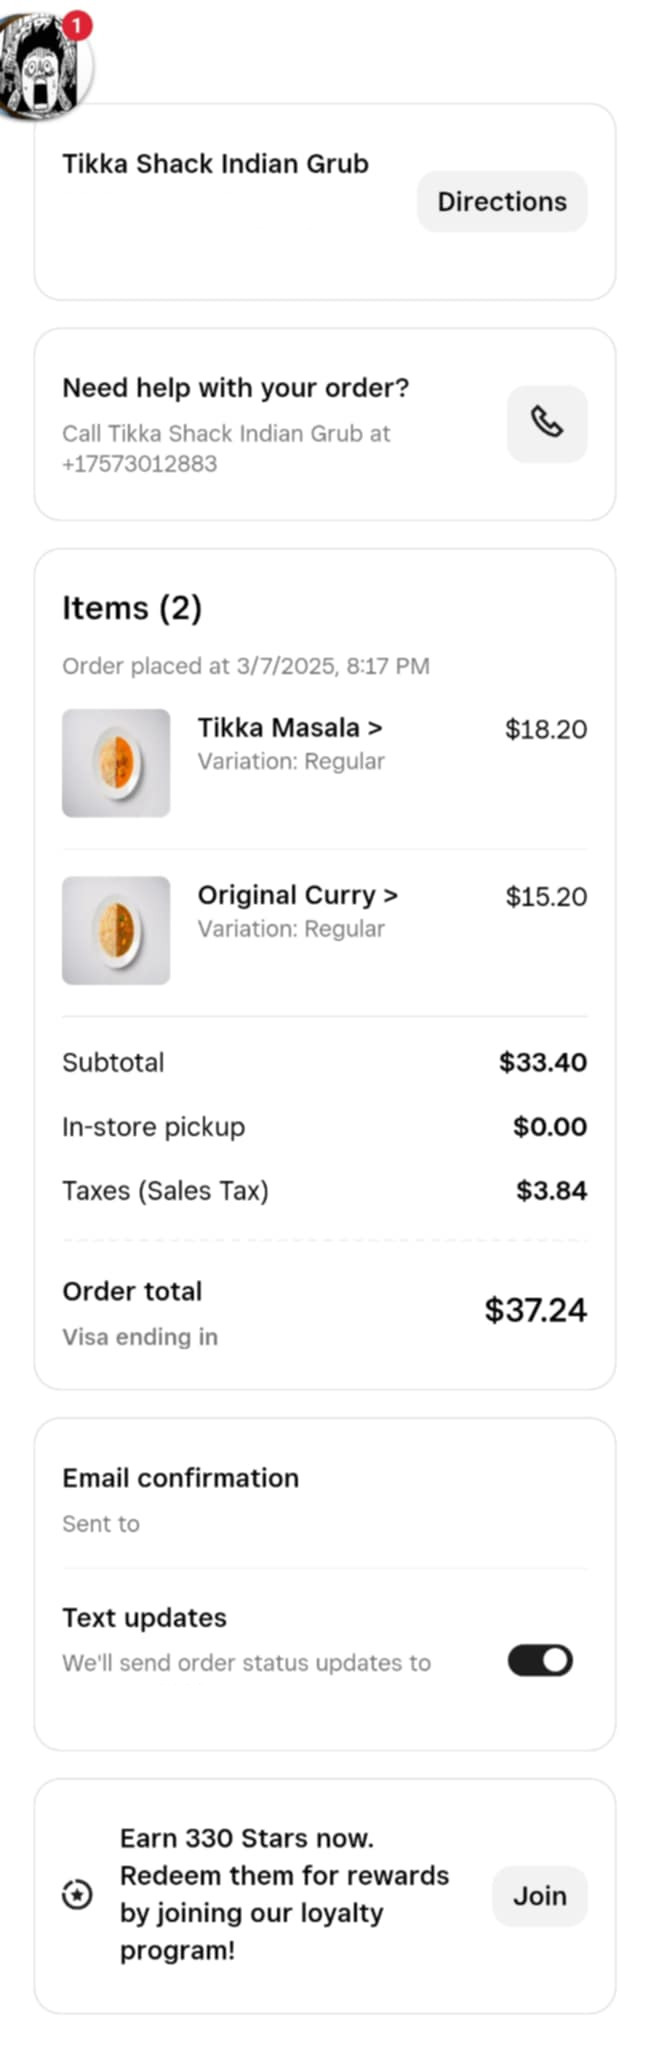Tap the loyalty star icon
This screenshot has height=2048, width=650.
pos(77,1894)
